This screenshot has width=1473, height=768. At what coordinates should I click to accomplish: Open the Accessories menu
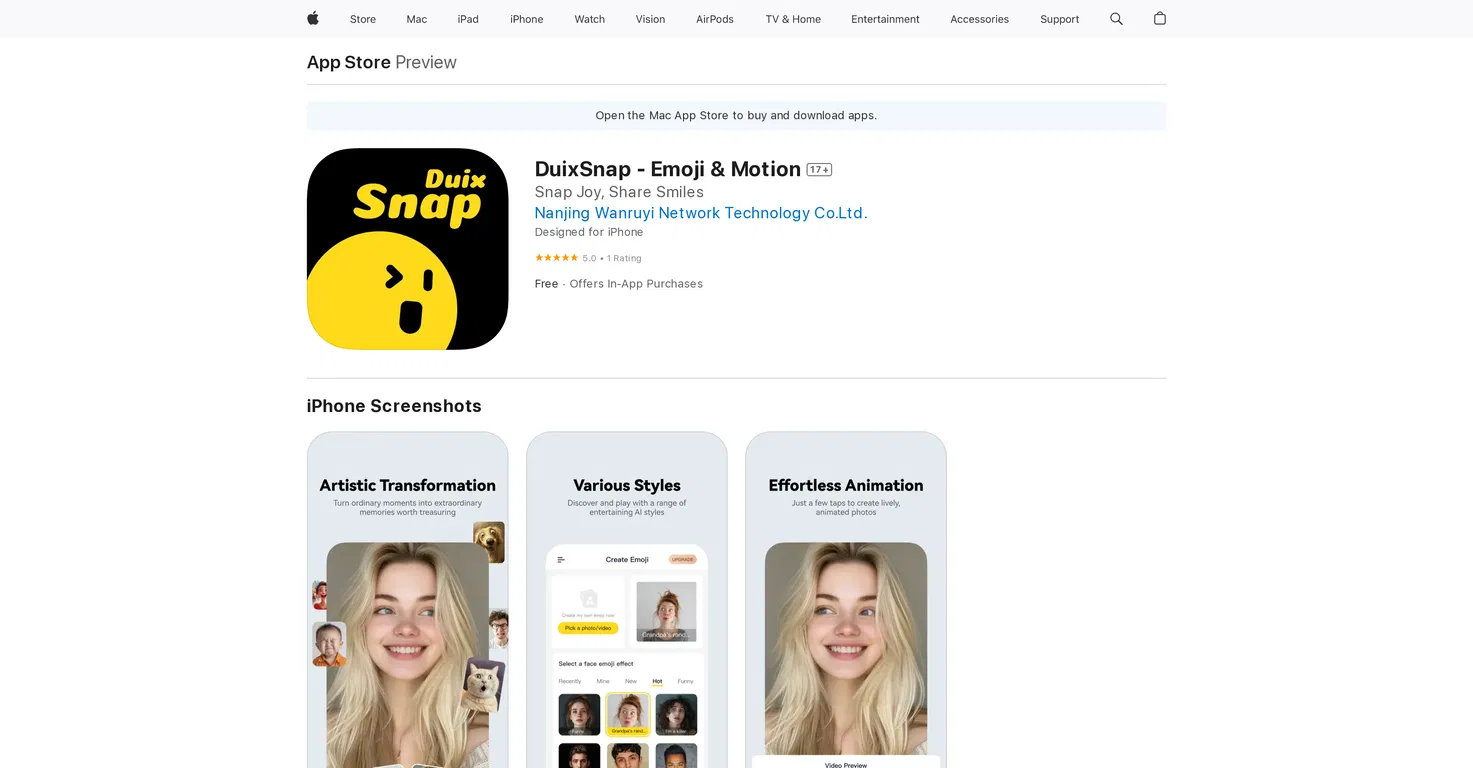[979, 19]
